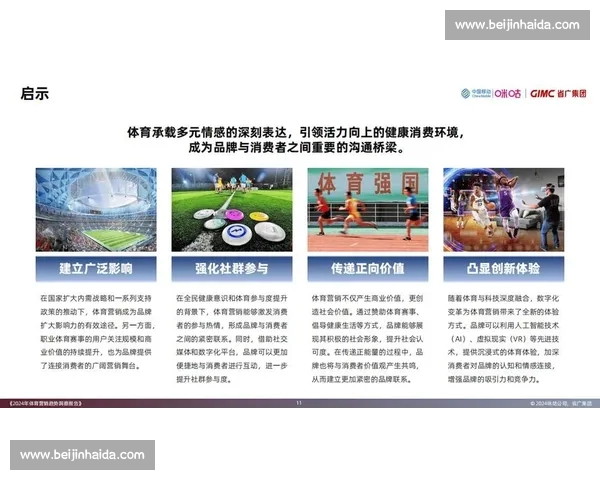This screenshot has width=600, height=480.
Task: Click the GIMC 省广集团 logo
Action: (x=558, y=93)
